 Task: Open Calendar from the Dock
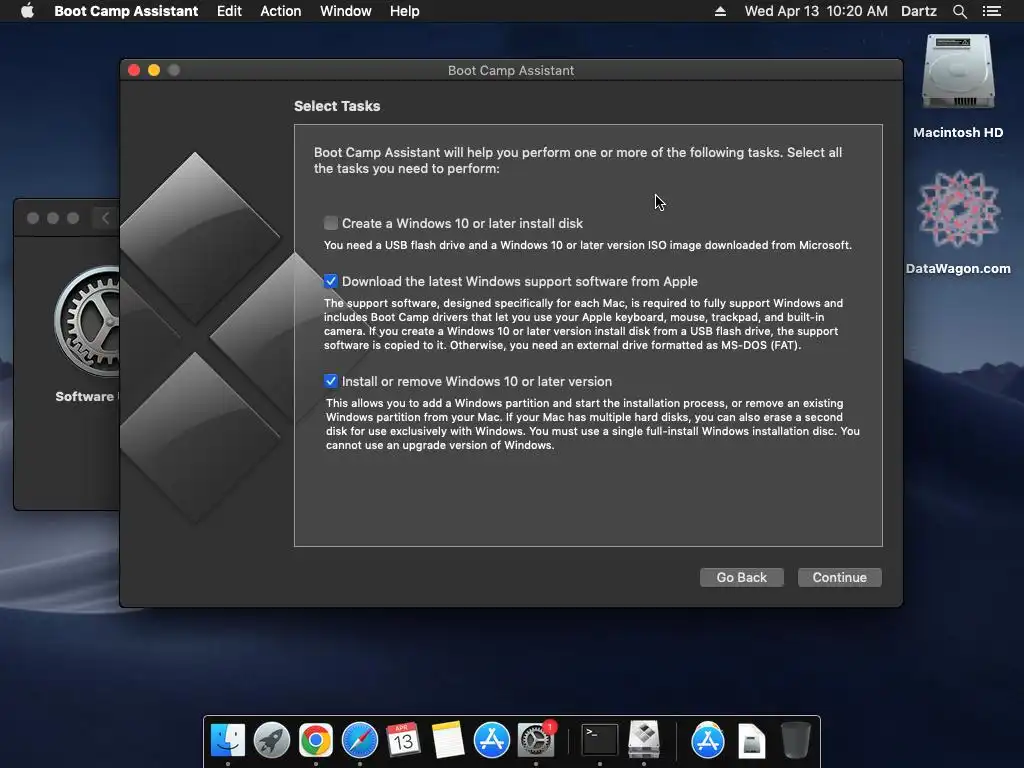(403, 740)
